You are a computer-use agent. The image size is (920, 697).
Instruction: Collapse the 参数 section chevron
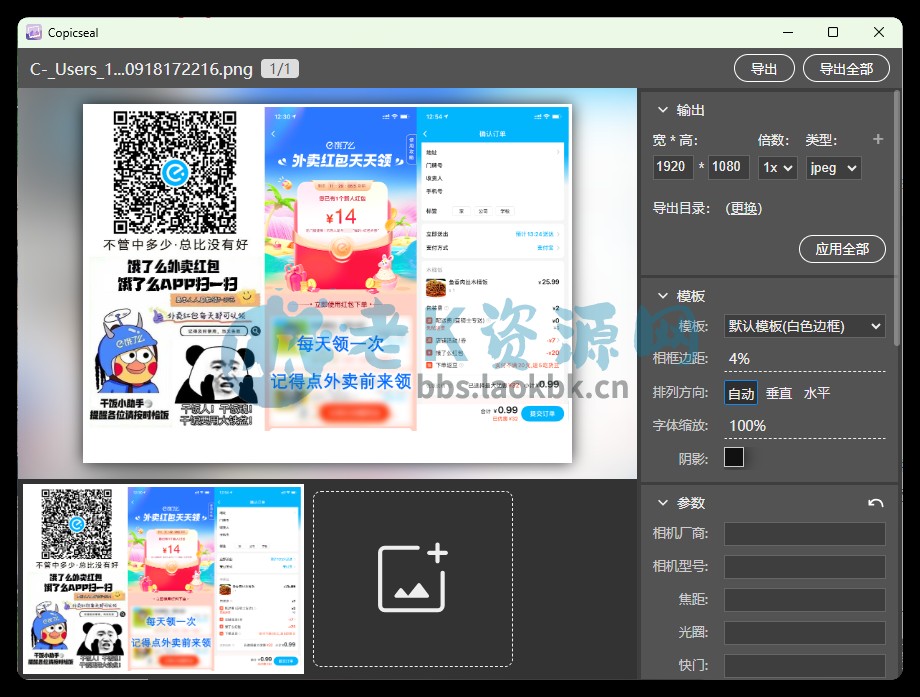tap(663, 503)
